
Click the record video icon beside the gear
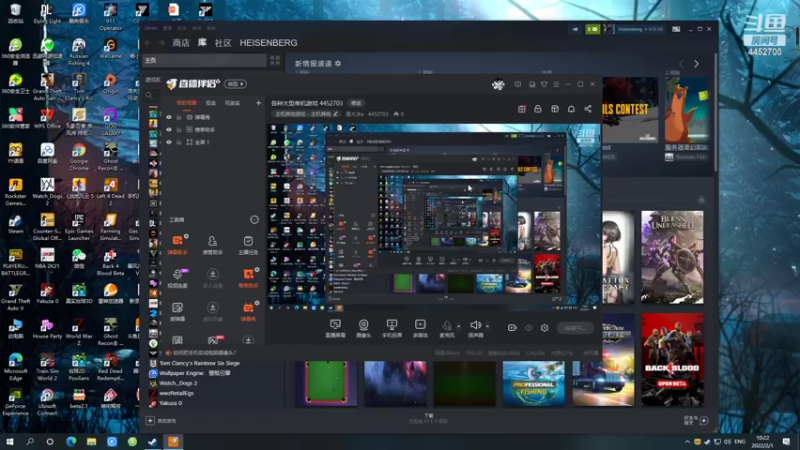click(x=512, y=328)
